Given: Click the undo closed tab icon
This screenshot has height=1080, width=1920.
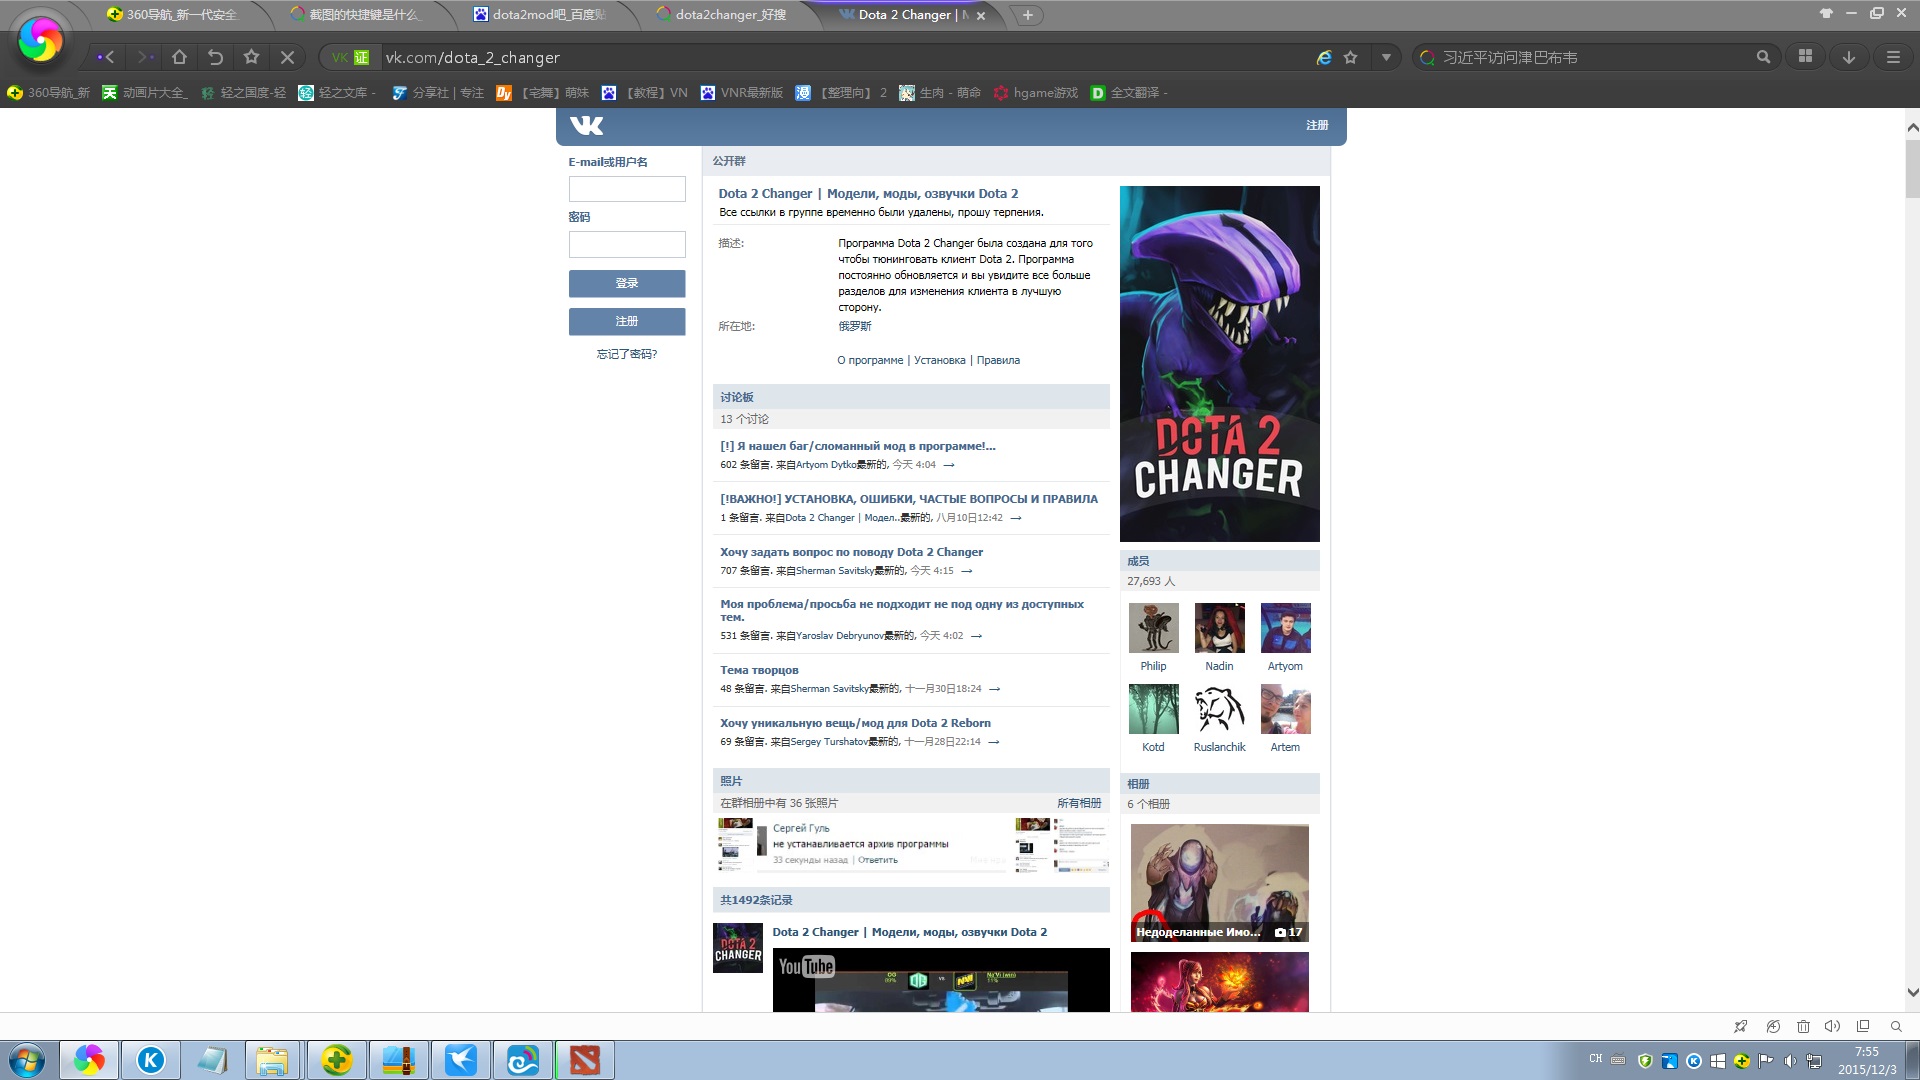Looking at the screenshot, I should click(x=215, y=57).
